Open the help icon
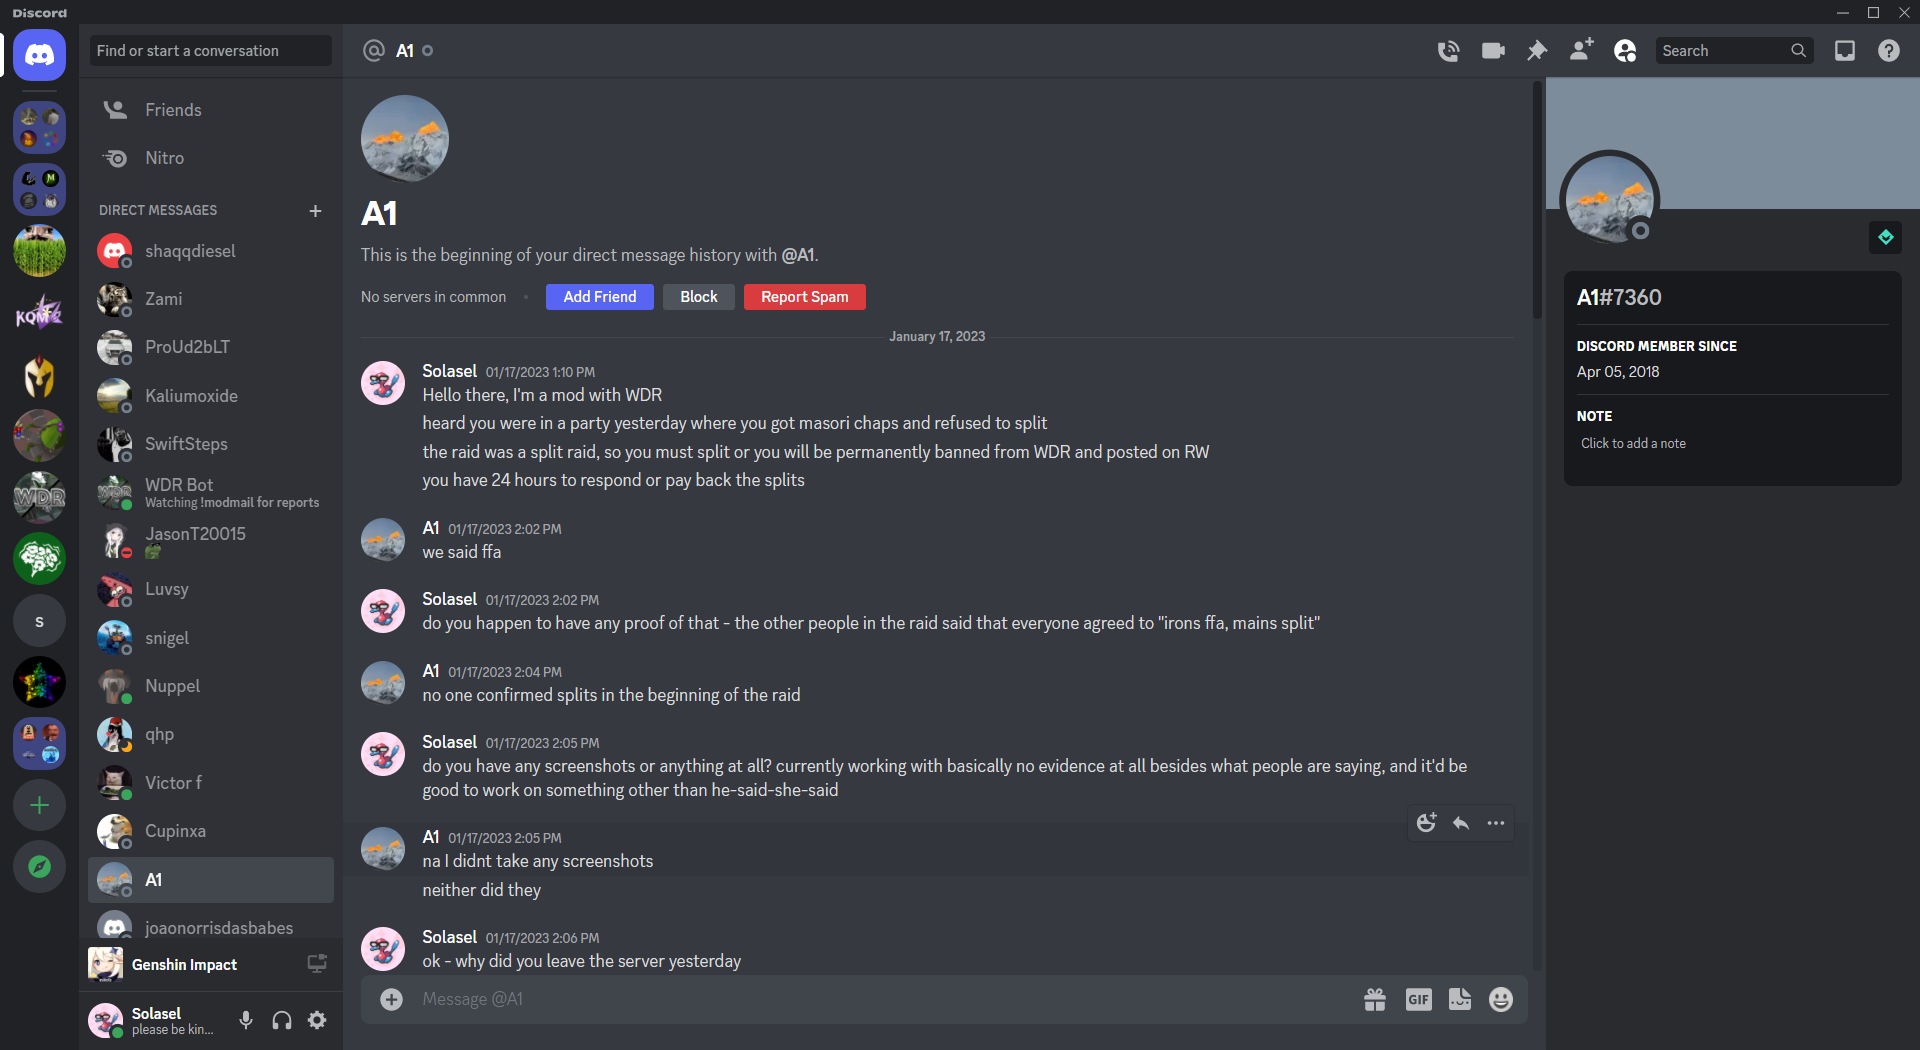Viewport: 1920px width, 1050px height. (x=1889, y=51)
